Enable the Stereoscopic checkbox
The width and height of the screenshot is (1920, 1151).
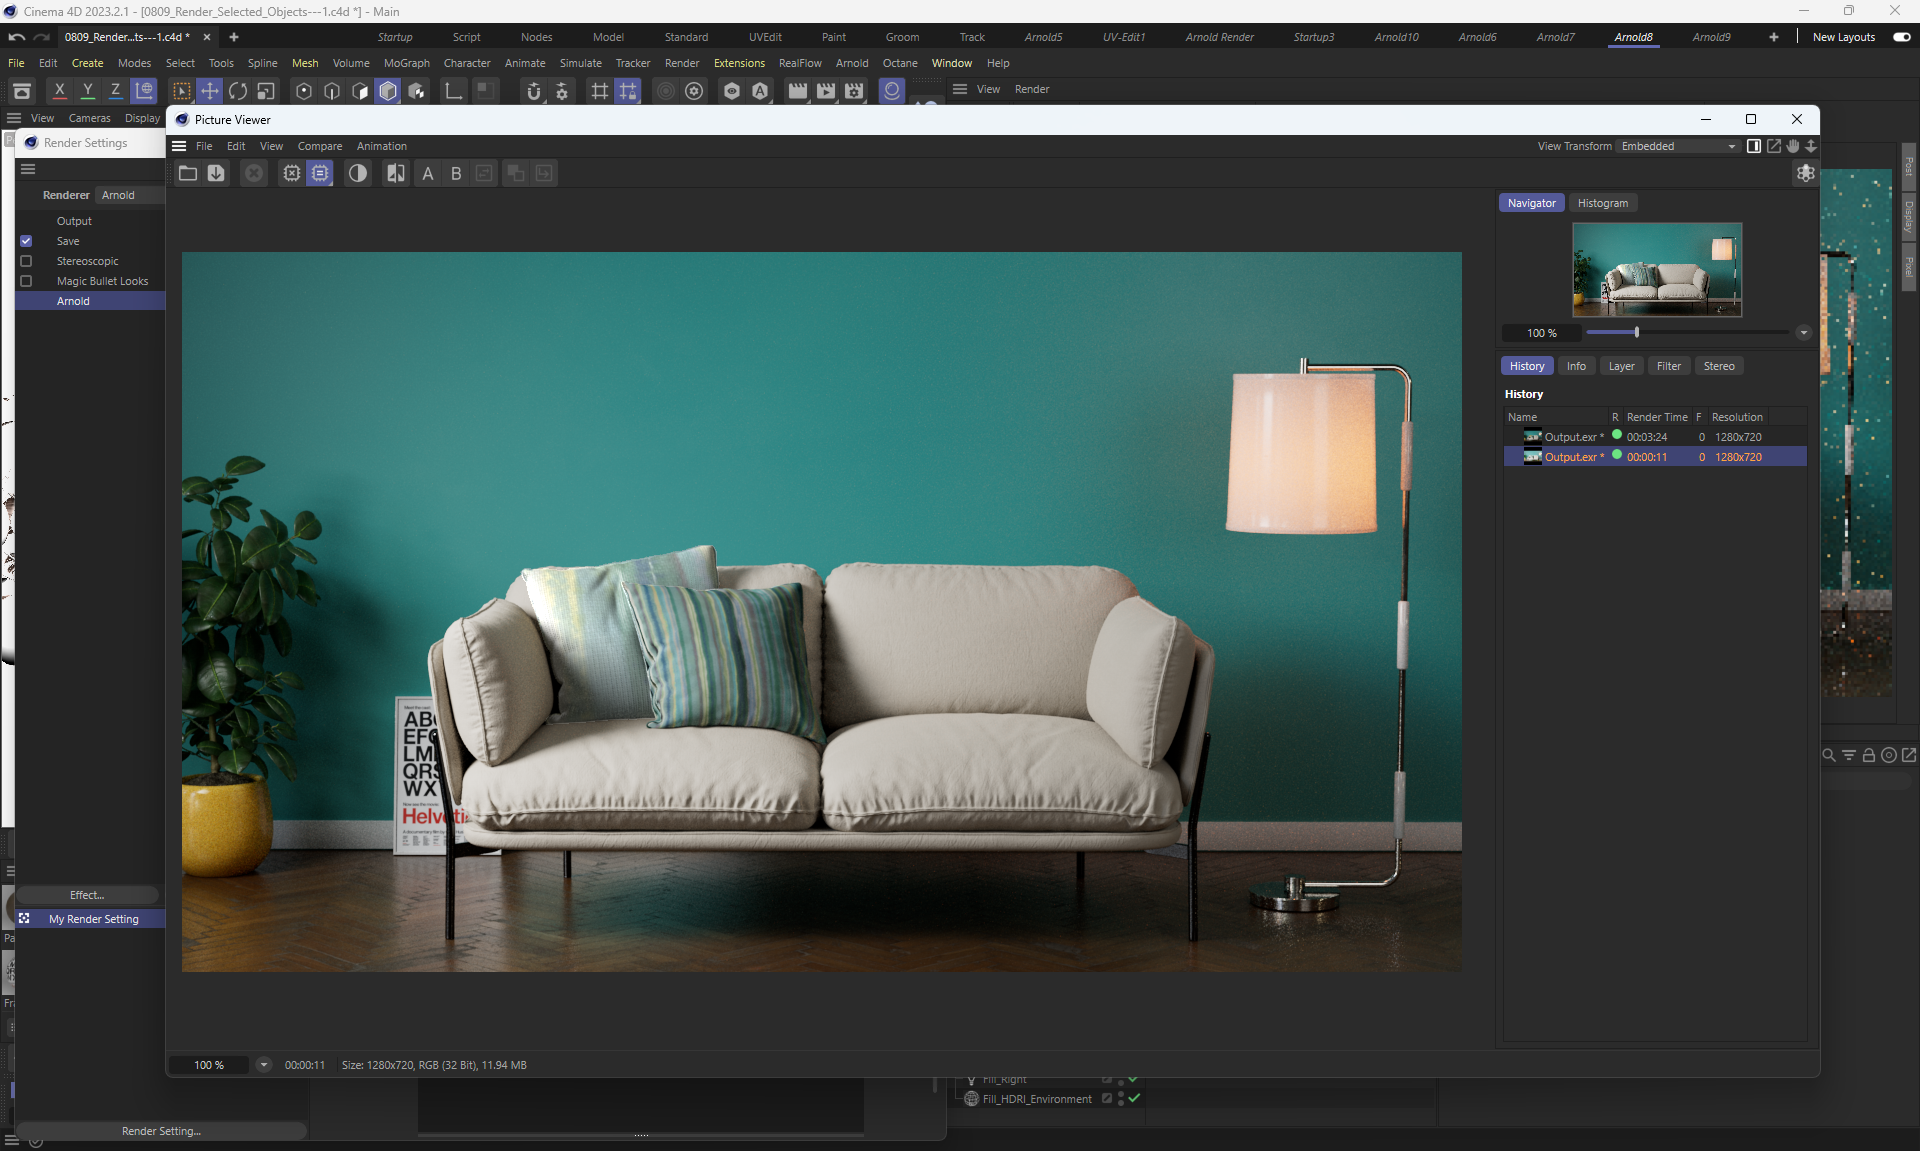click(x=26, y=261)
